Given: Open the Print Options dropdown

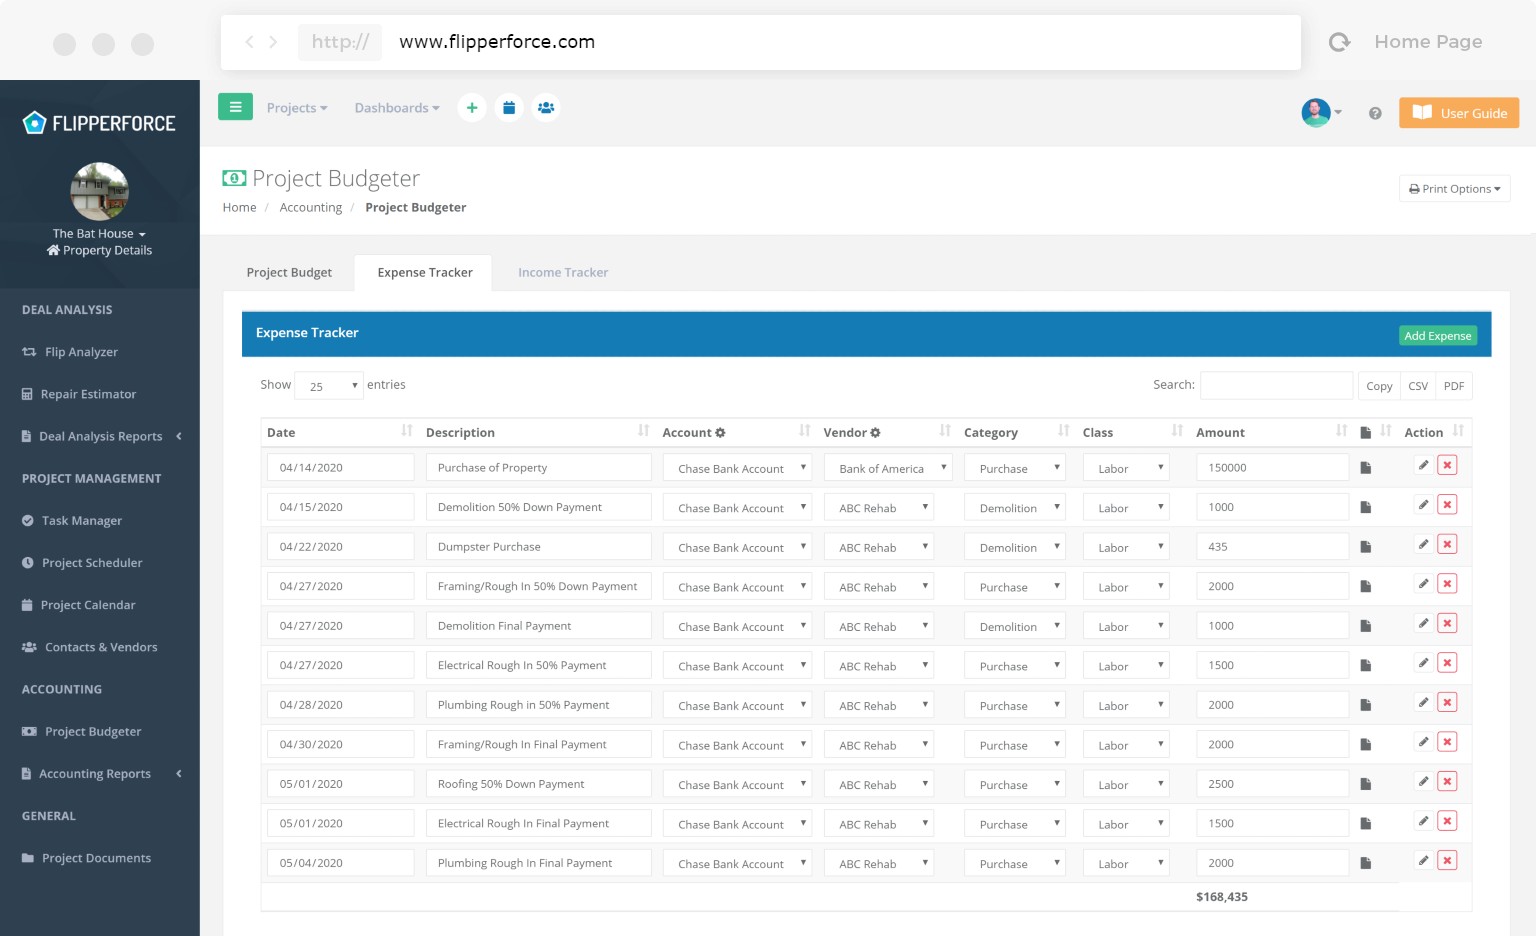Looking at the screenshot, I should 1455,188.
